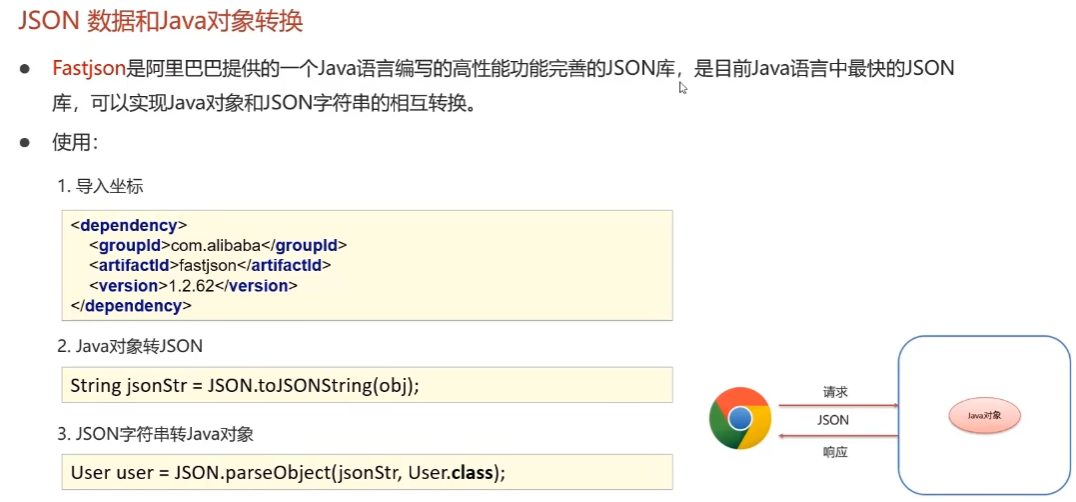This screenshot has height=502, width=1076.
Task: Click the 使用: bullet text
Action: coord(75,143)
